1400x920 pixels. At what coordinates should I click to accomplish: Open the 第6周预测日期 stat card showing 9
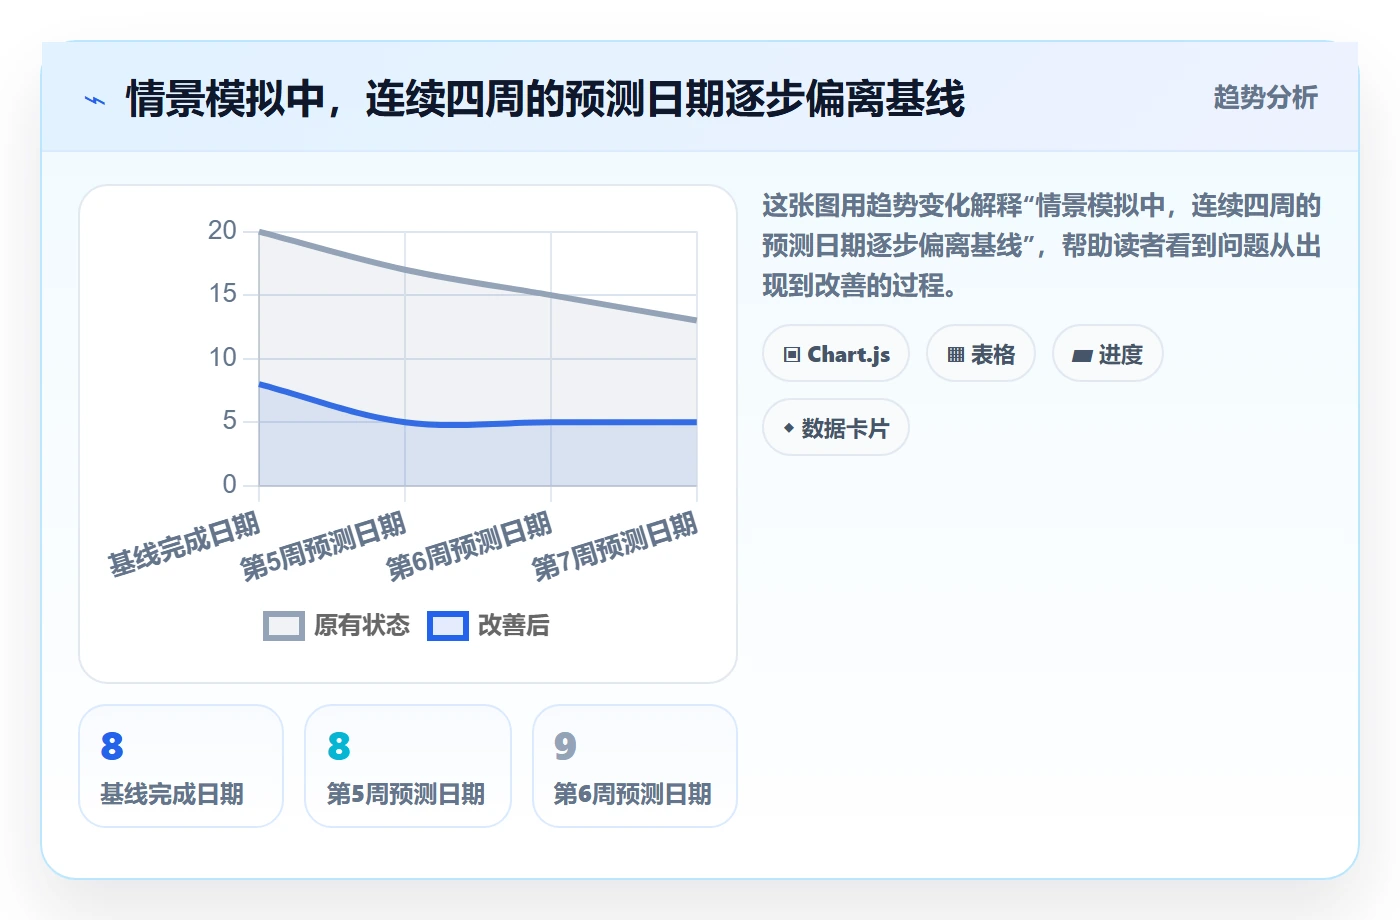tap(635, 766)
